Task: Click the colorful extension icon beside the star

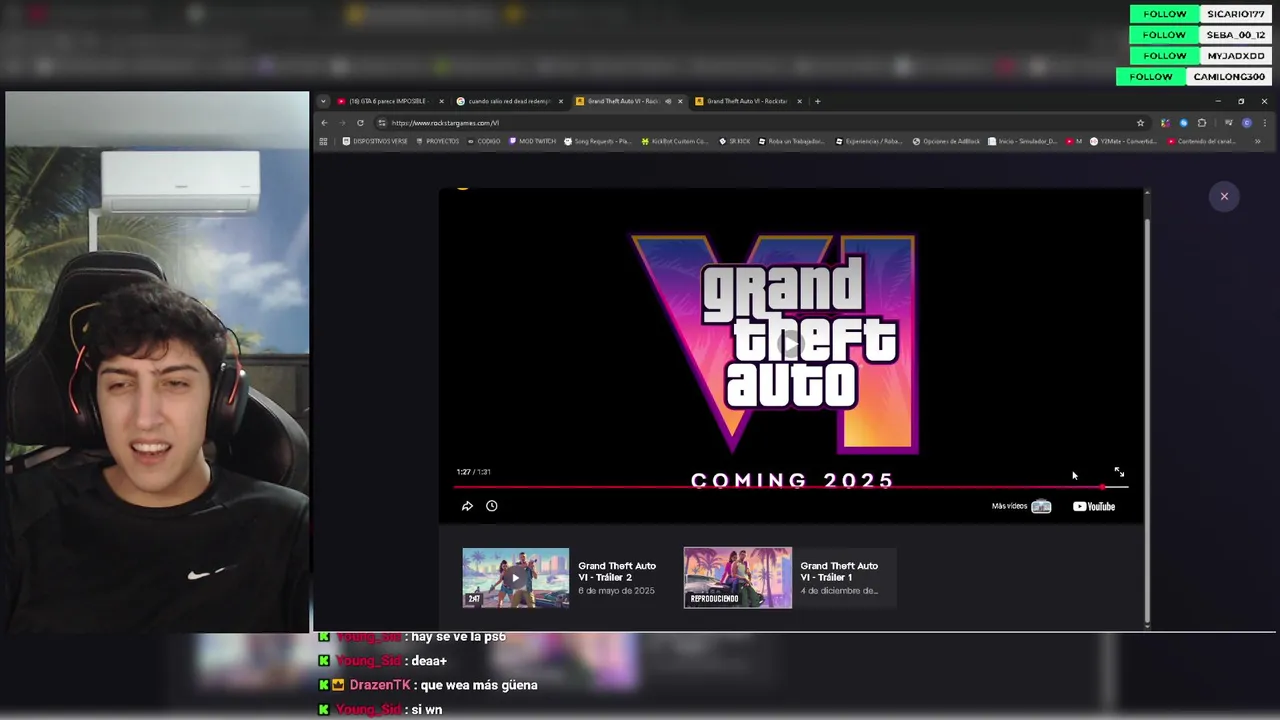Action: click(x=1165, y=123)
